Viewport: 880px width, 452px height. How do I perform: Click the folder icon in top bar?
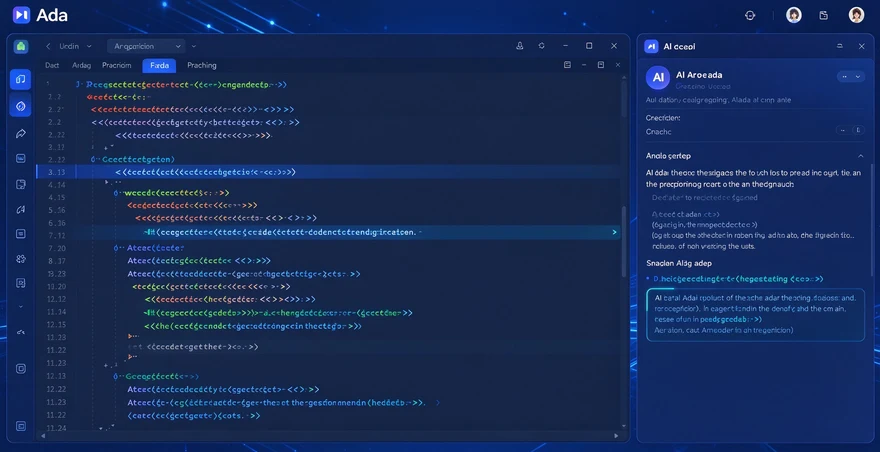tap(824, 15)
